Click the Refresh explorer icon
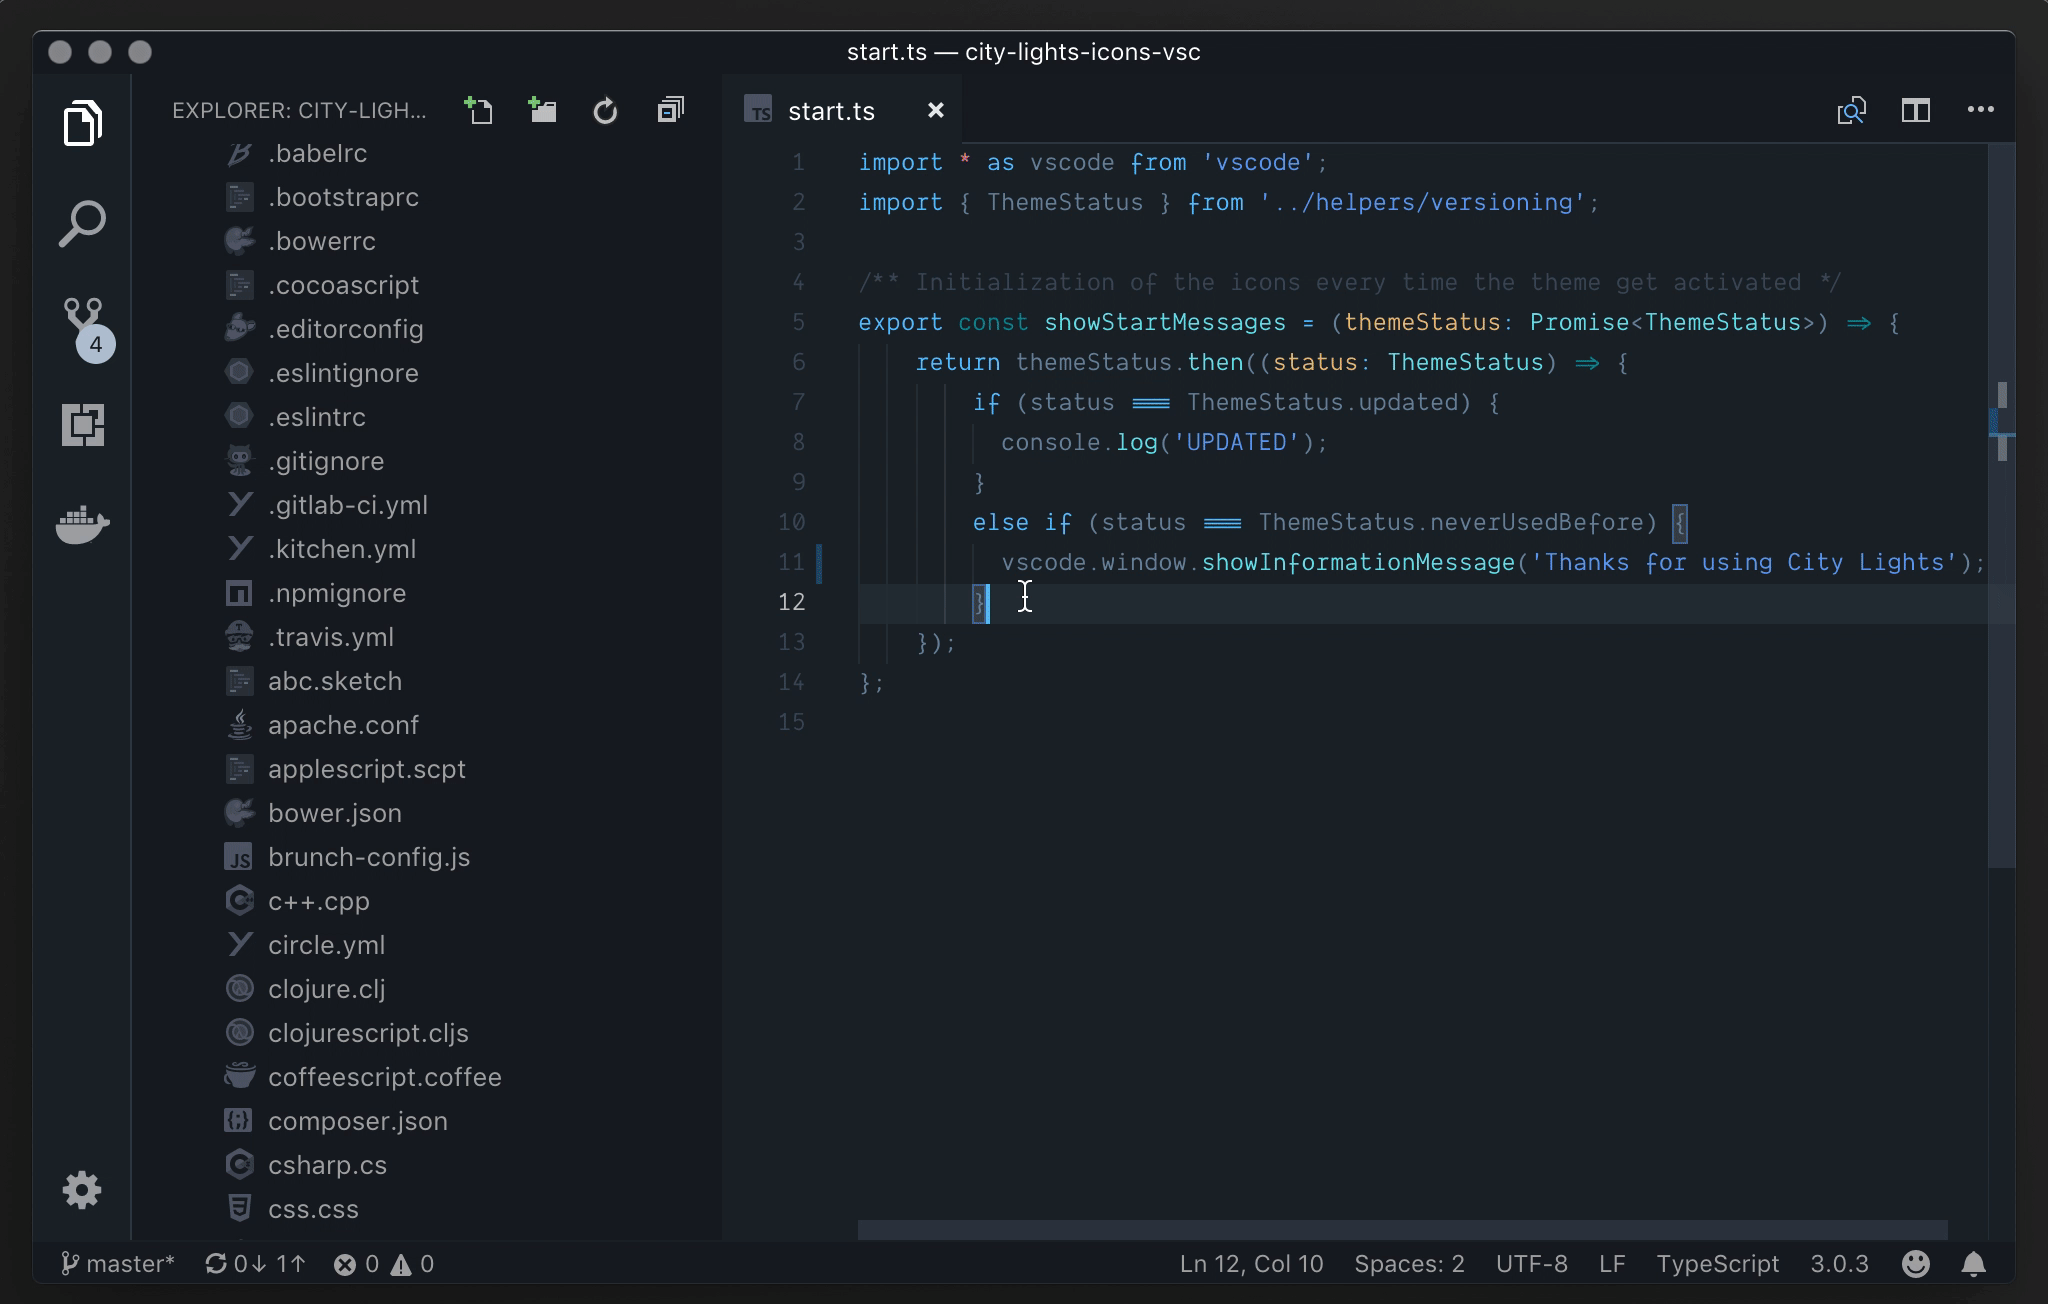The image size is (2048, 1304). (605, 109)
